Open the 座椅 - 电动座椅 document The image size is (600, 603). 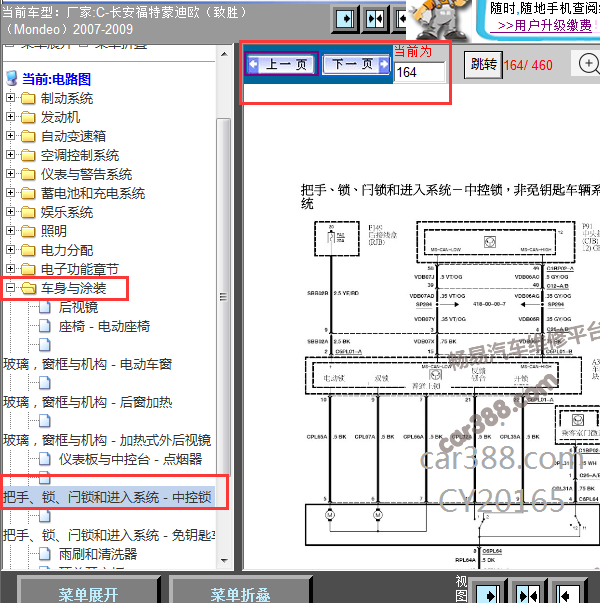104,326
